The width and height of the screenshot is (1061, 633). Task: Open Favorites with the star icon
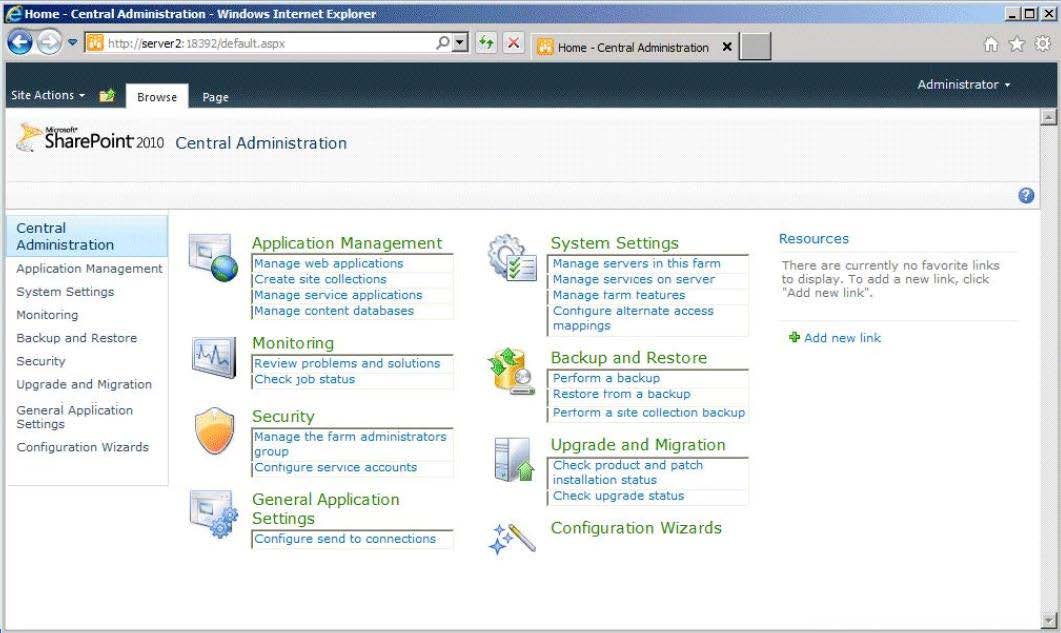(x=1016, y=44)
